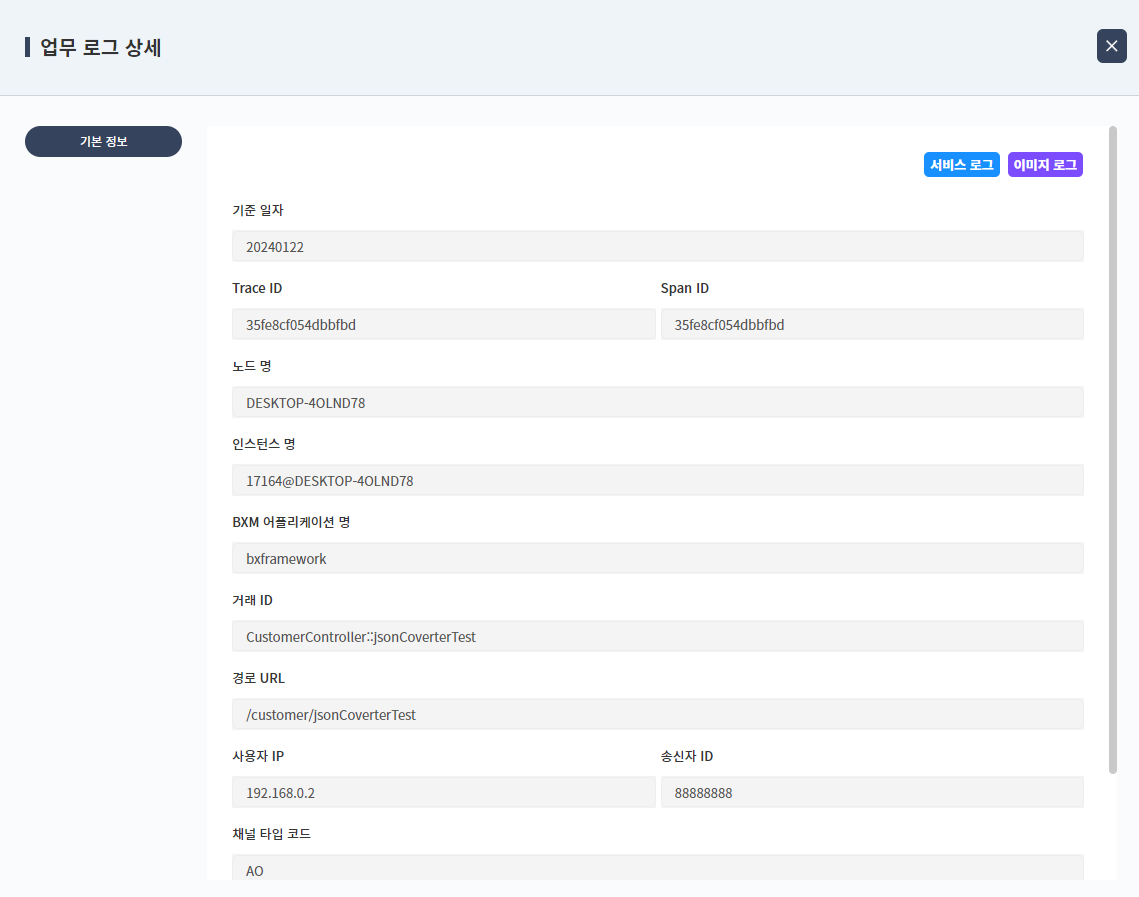Click the 서비스 로그 button
Viewport: 1139px width, 897px height.
click(x=960, y=164)
